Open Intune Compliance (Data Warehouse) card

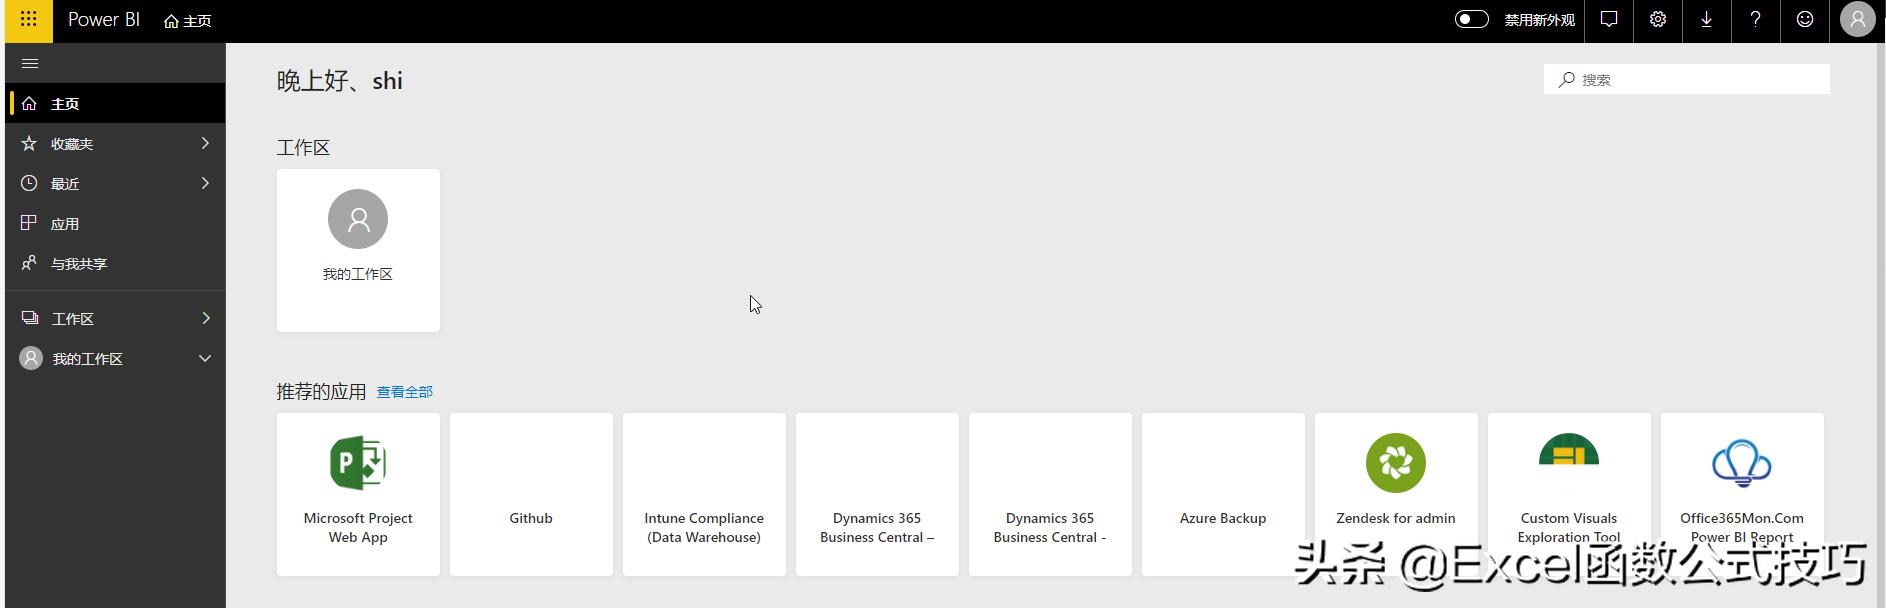pos(704,494)
